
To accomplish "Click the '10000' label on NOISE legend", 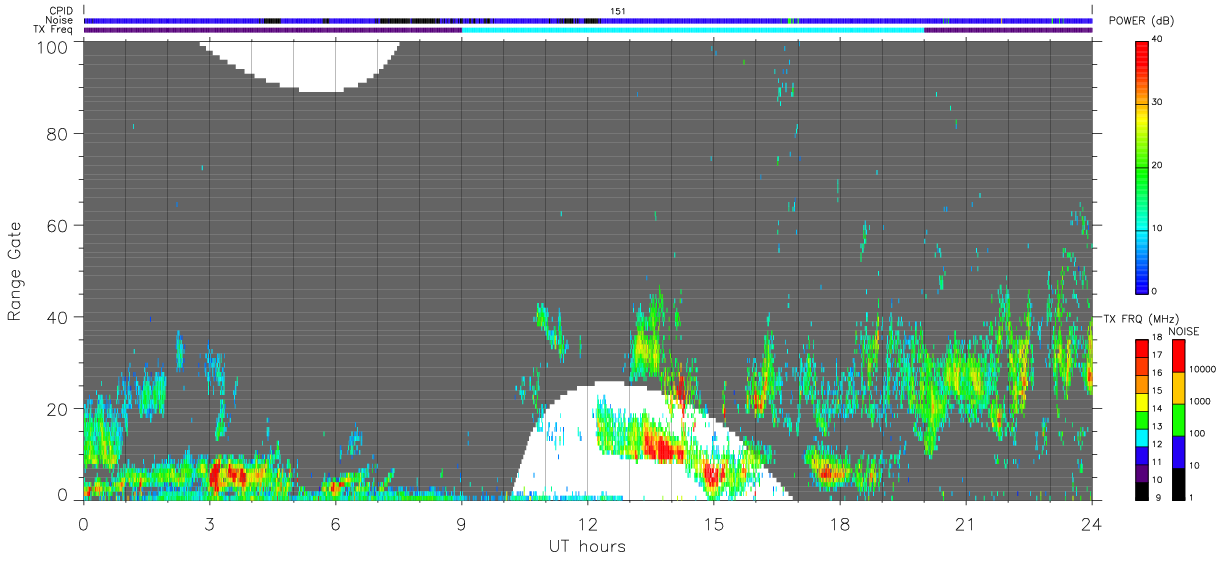I will tap(1203, 369).
